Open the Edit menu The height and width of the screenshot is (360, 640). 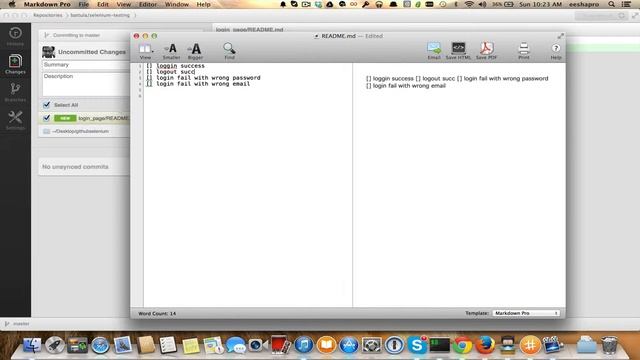(103, 4)
